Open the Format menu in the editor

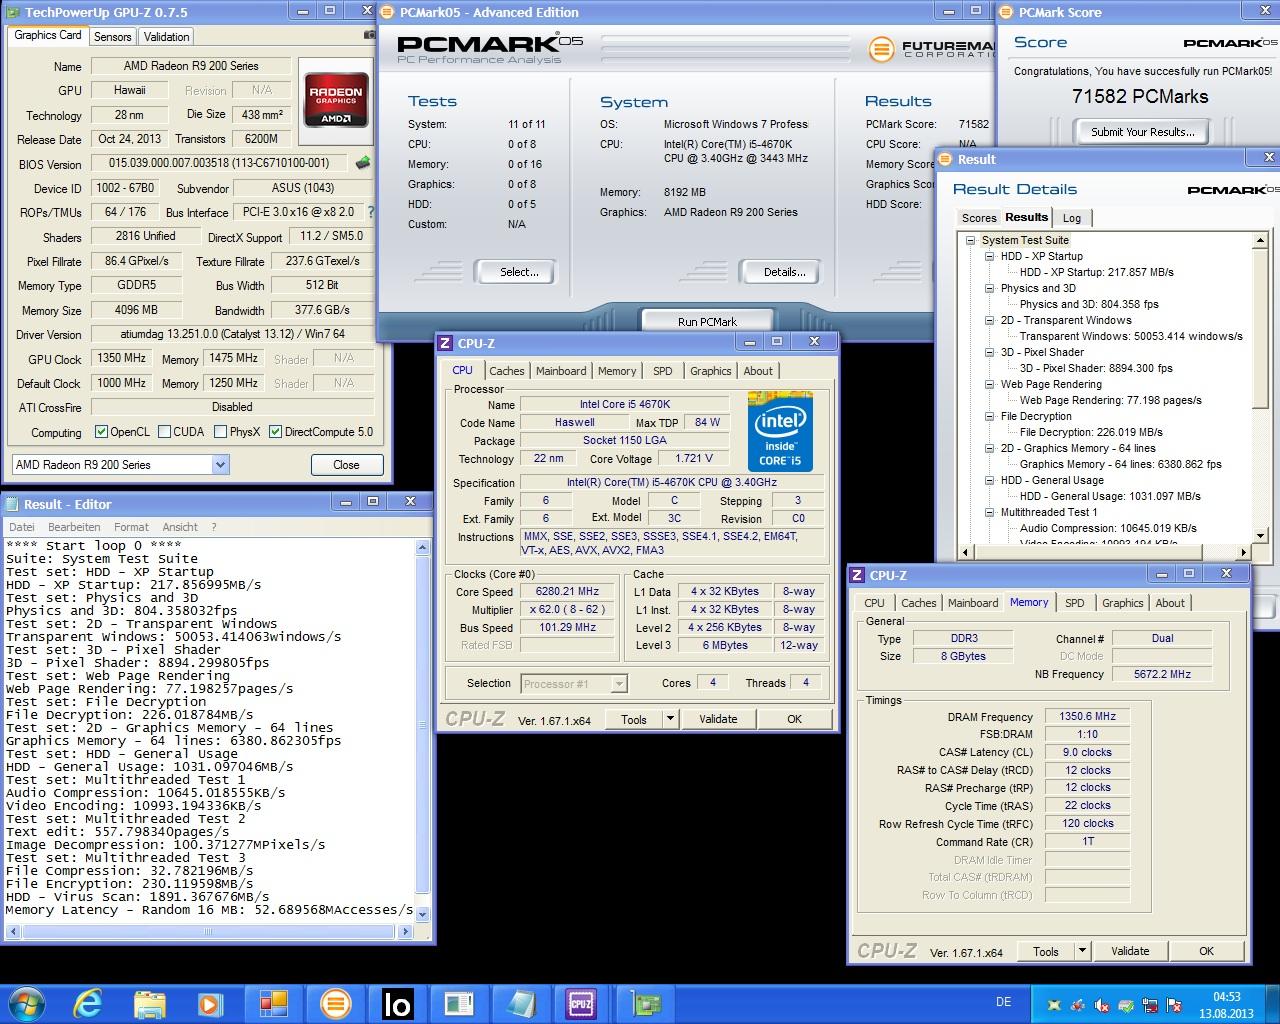[x=131, y=527]
